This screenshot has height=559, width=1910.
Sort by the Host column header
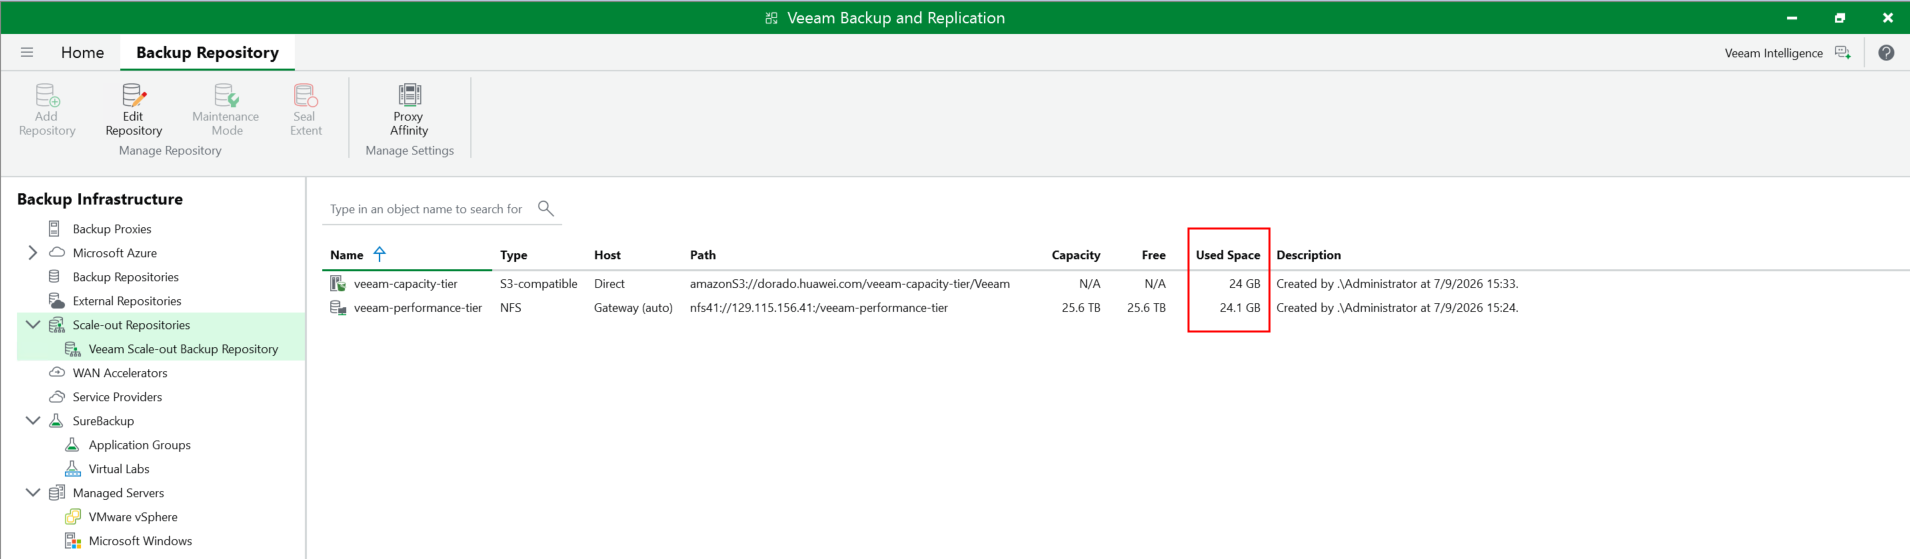click(x=607, y=255)
